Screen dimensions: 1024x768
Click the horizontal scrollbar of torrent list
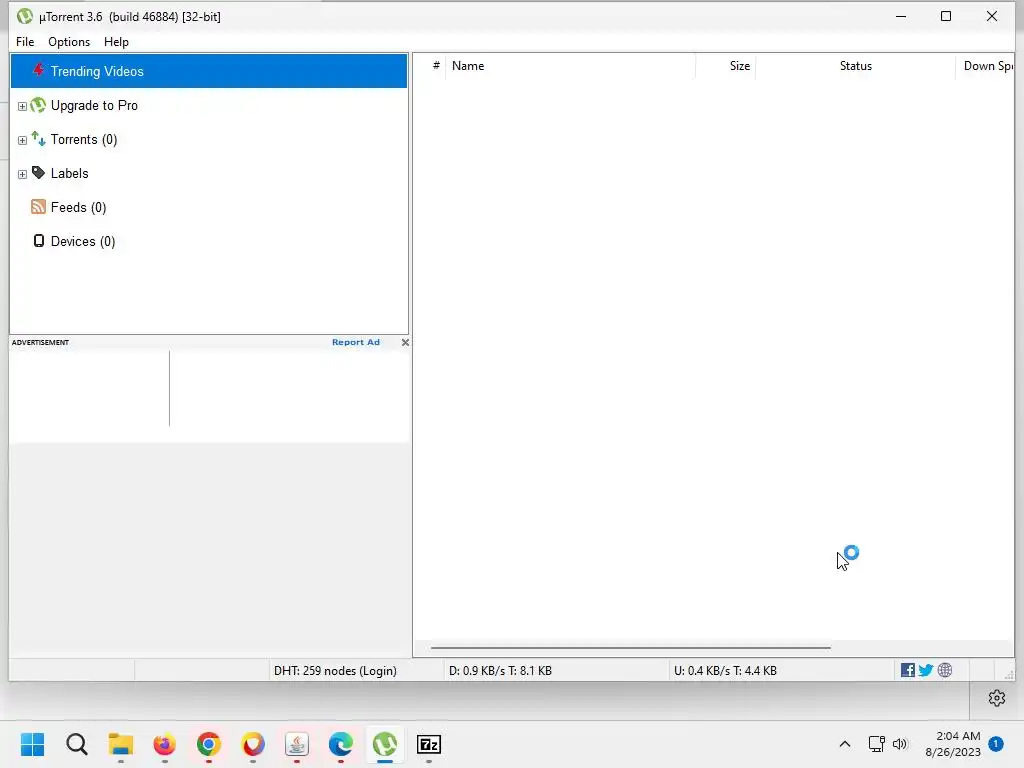(x=631, y=648)
